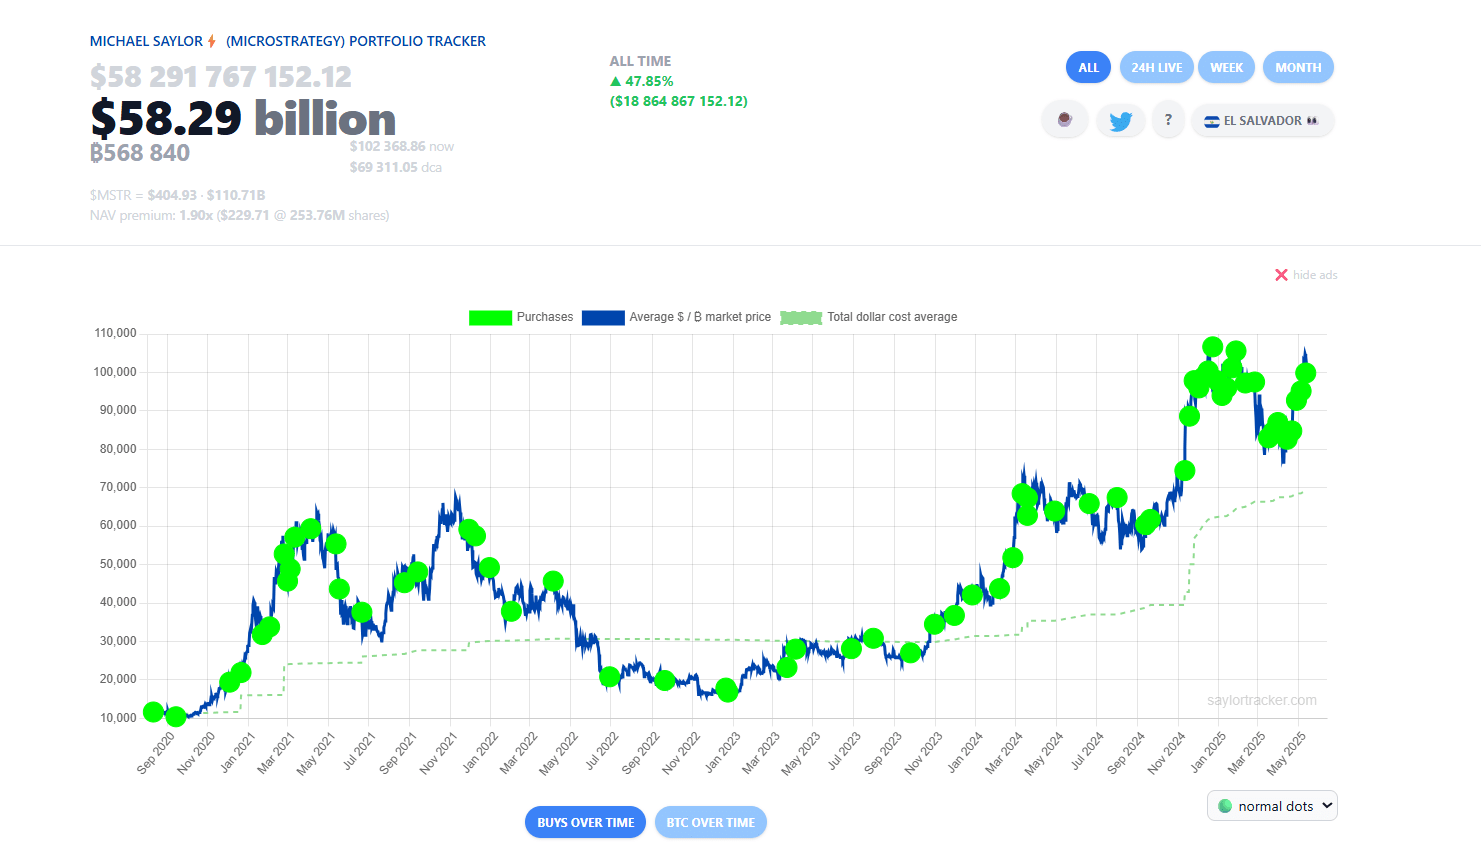Click the Sep 2020 x-axis label

tap(155, 753)
